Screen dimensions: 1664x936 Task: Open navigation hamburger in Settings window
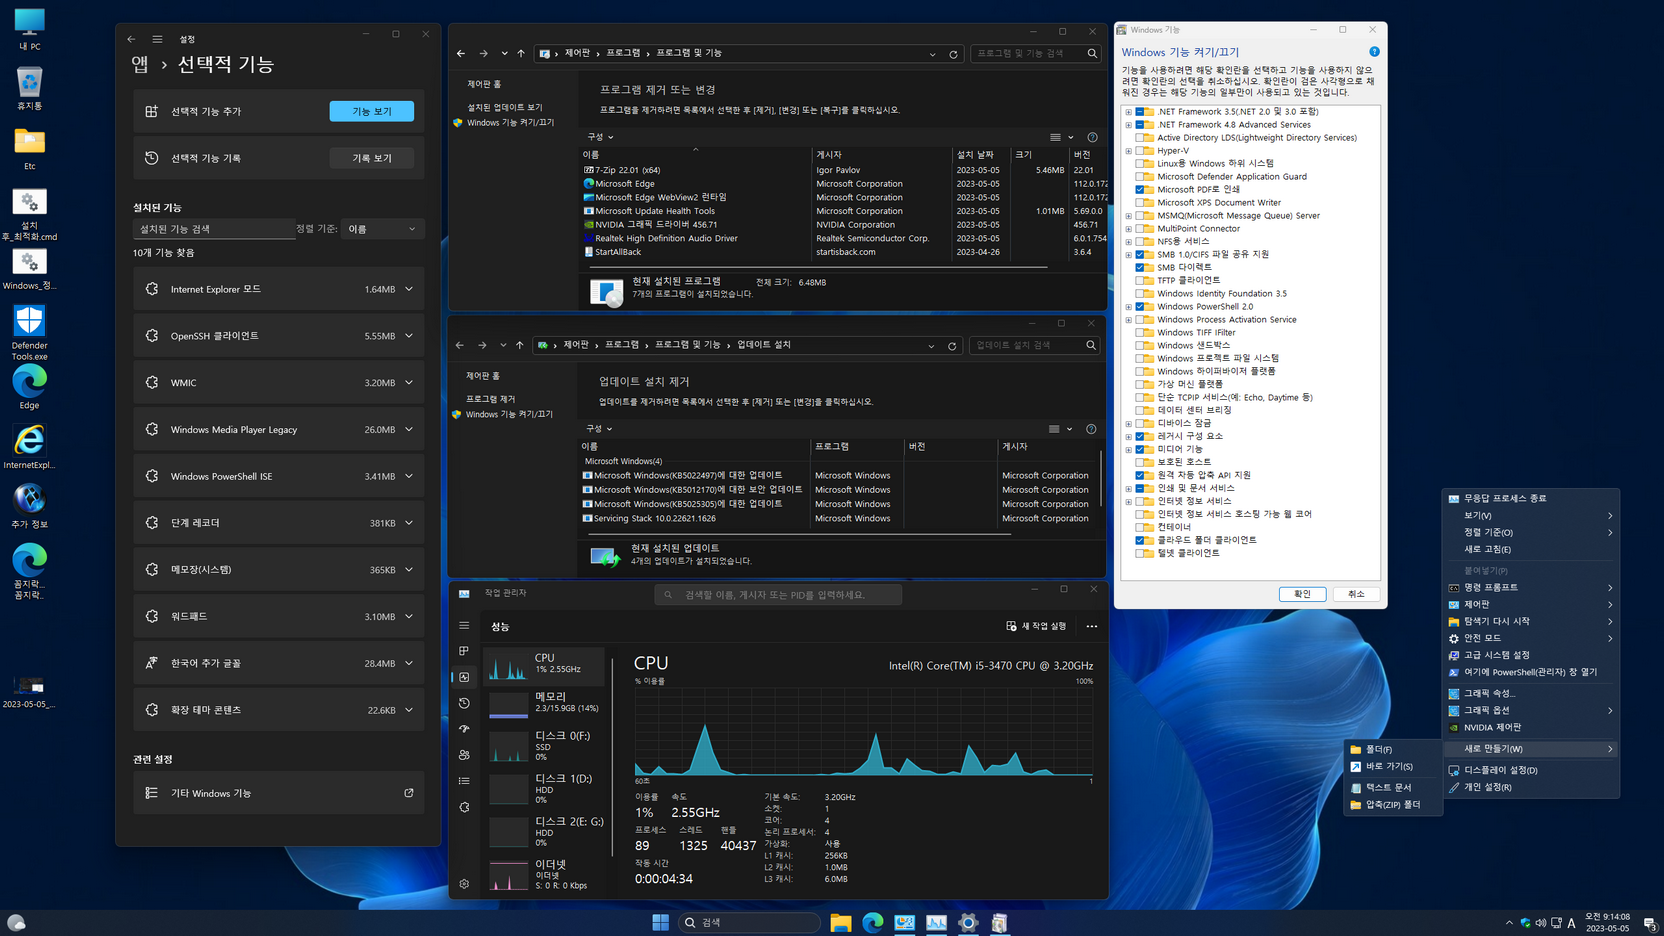157,39
